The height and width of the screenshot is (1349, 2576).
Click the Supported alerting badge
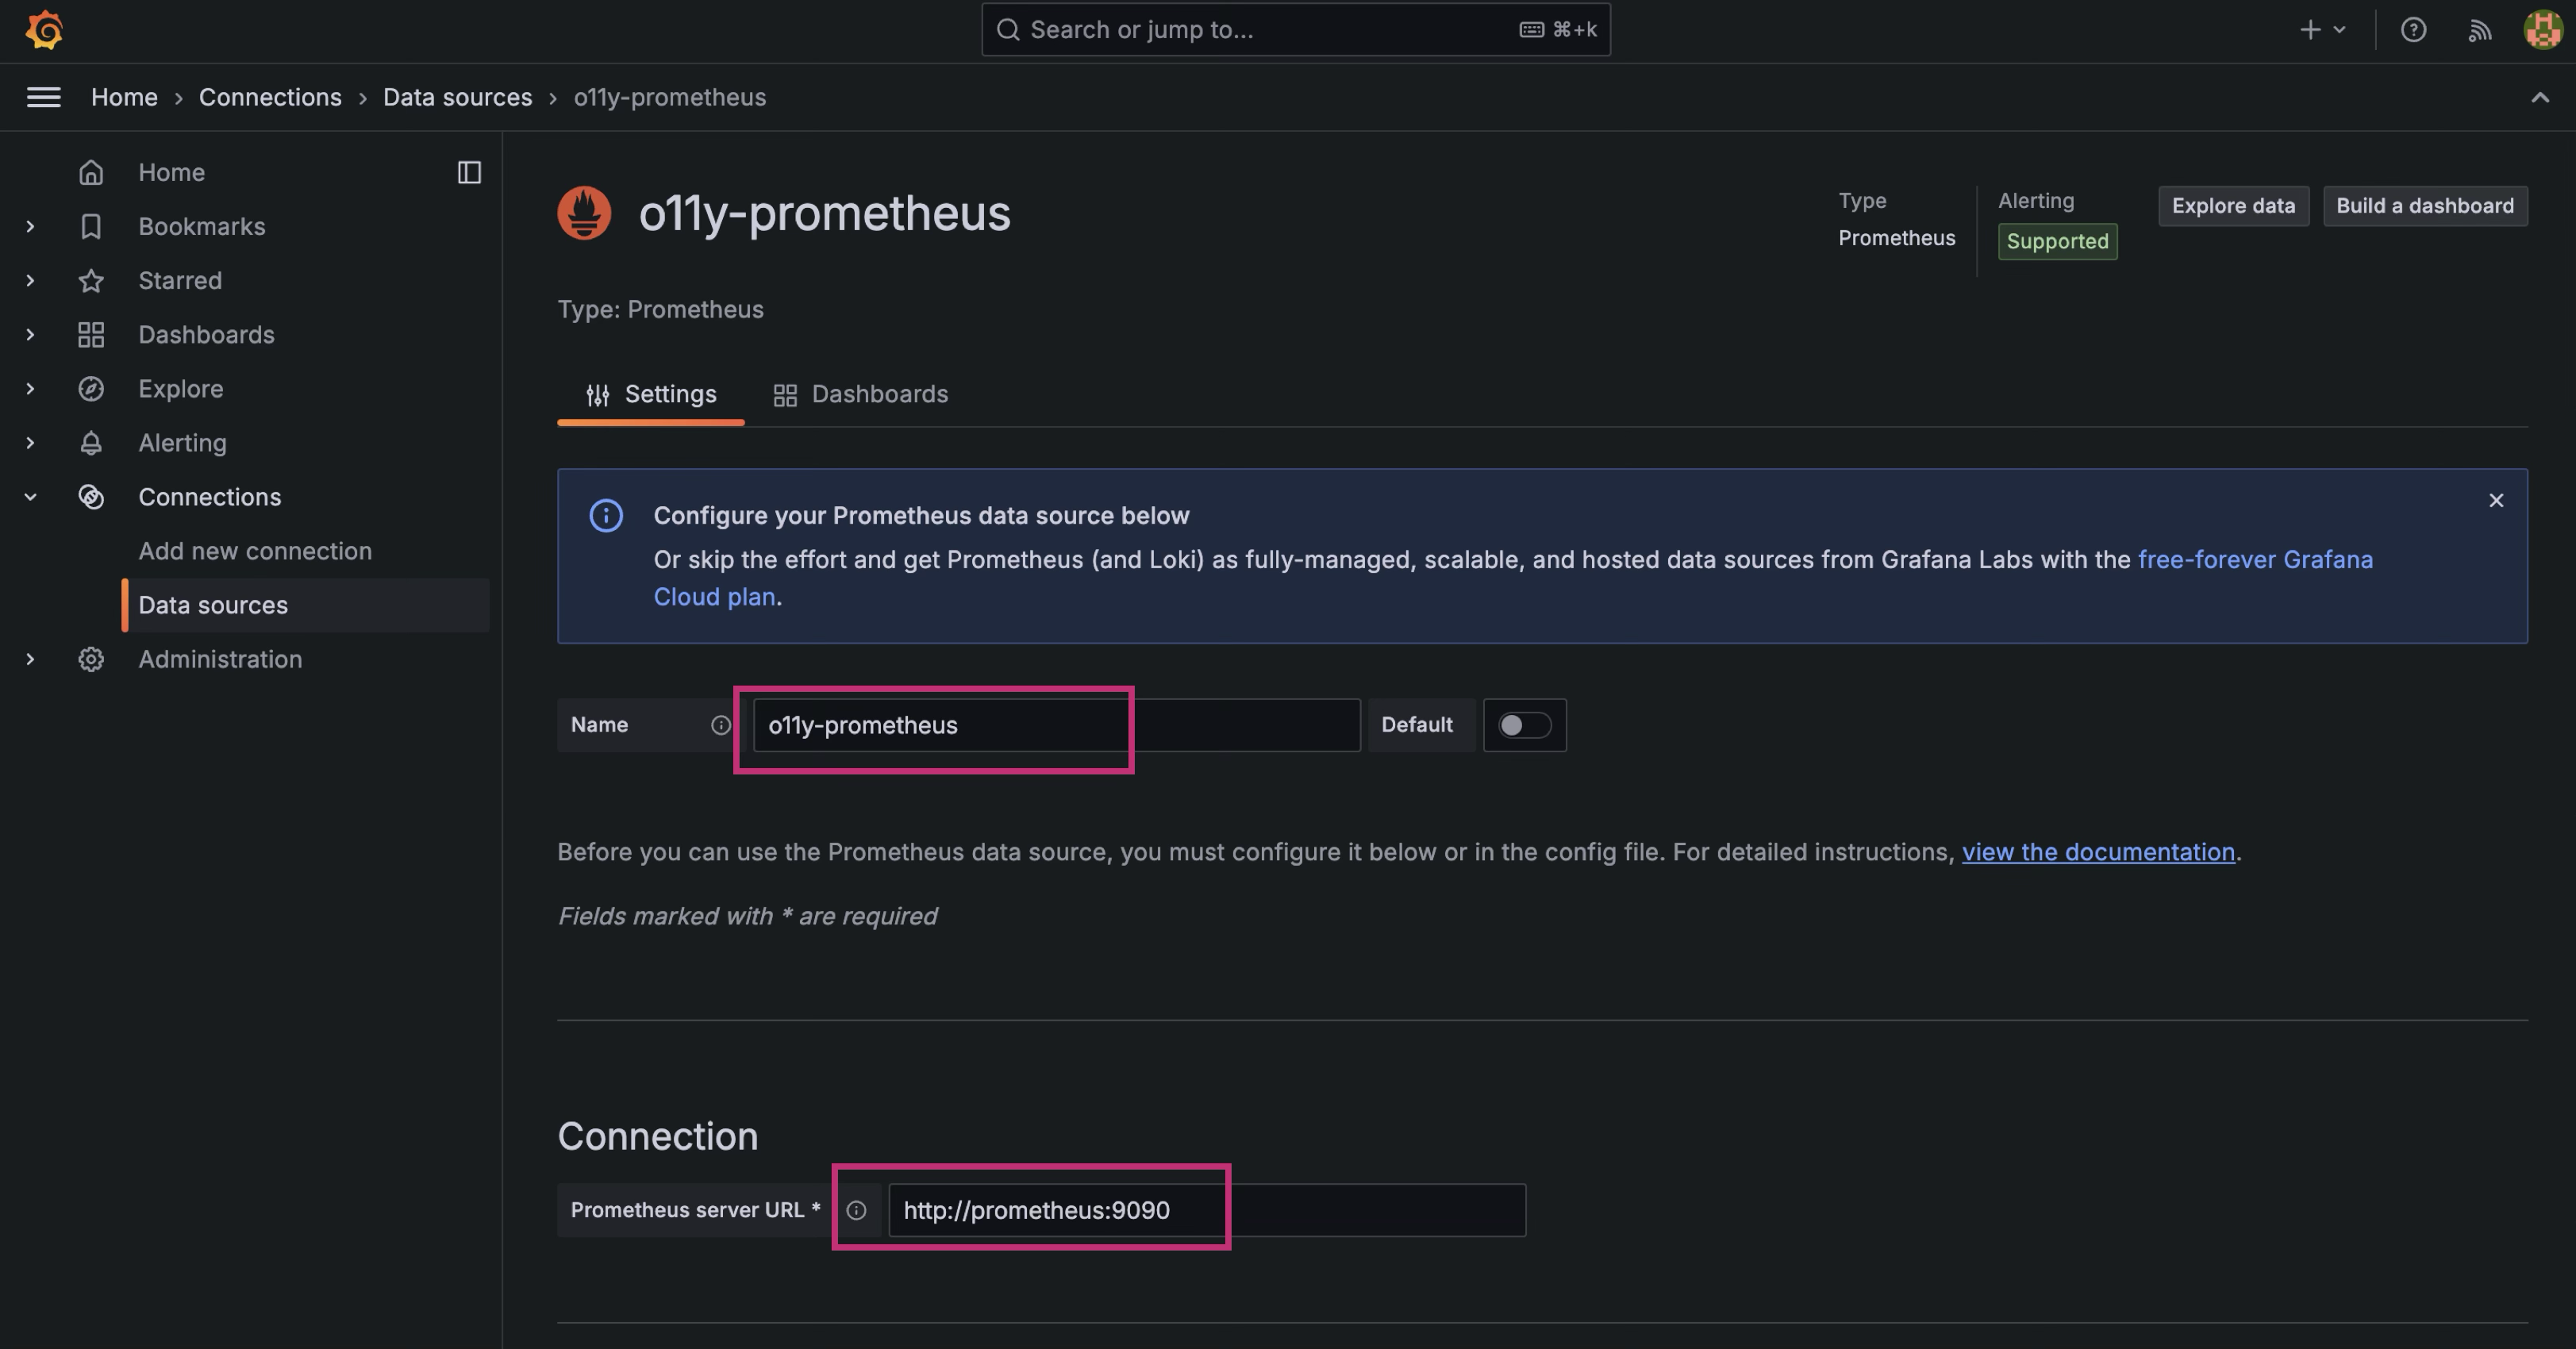pyautogui.click(x=2057, y=242)
